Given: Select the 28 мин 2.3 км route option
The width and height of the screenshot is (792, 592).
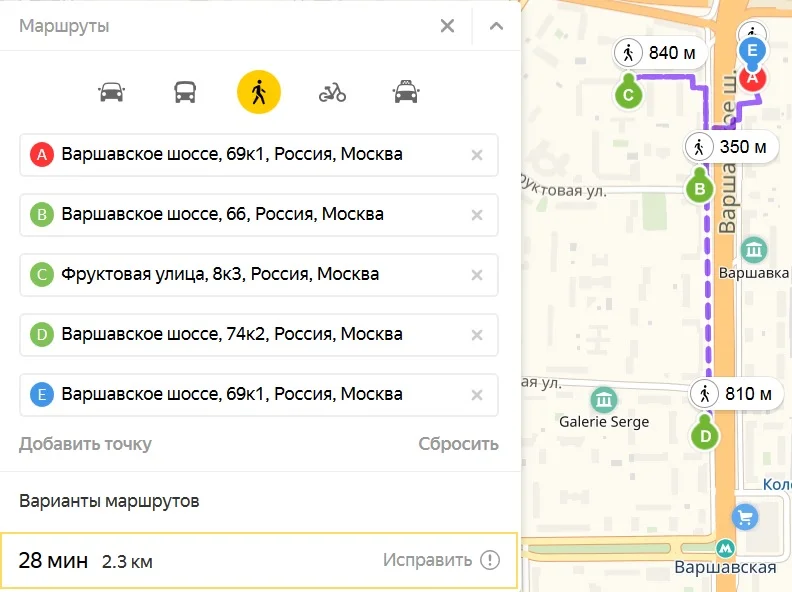Looking at the screenshot, I should tap(259, 561).
